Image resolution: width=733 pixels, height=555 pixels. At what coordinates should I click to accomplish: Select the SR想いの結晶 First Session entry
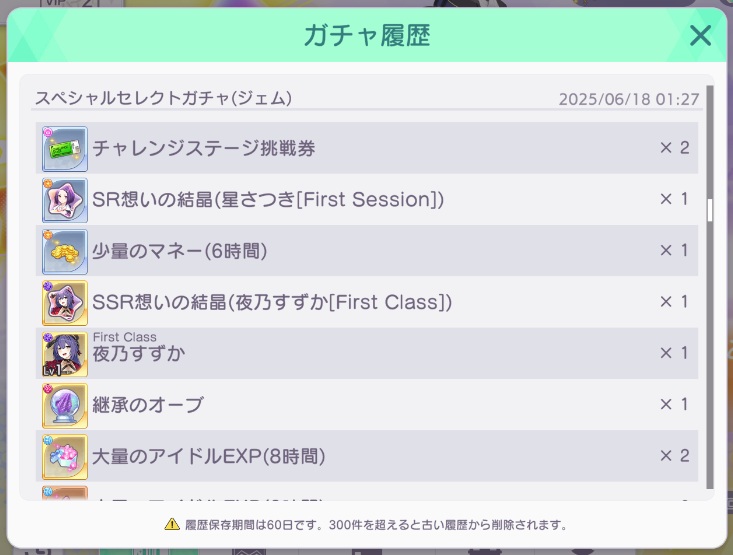click(x=268, y=200)
